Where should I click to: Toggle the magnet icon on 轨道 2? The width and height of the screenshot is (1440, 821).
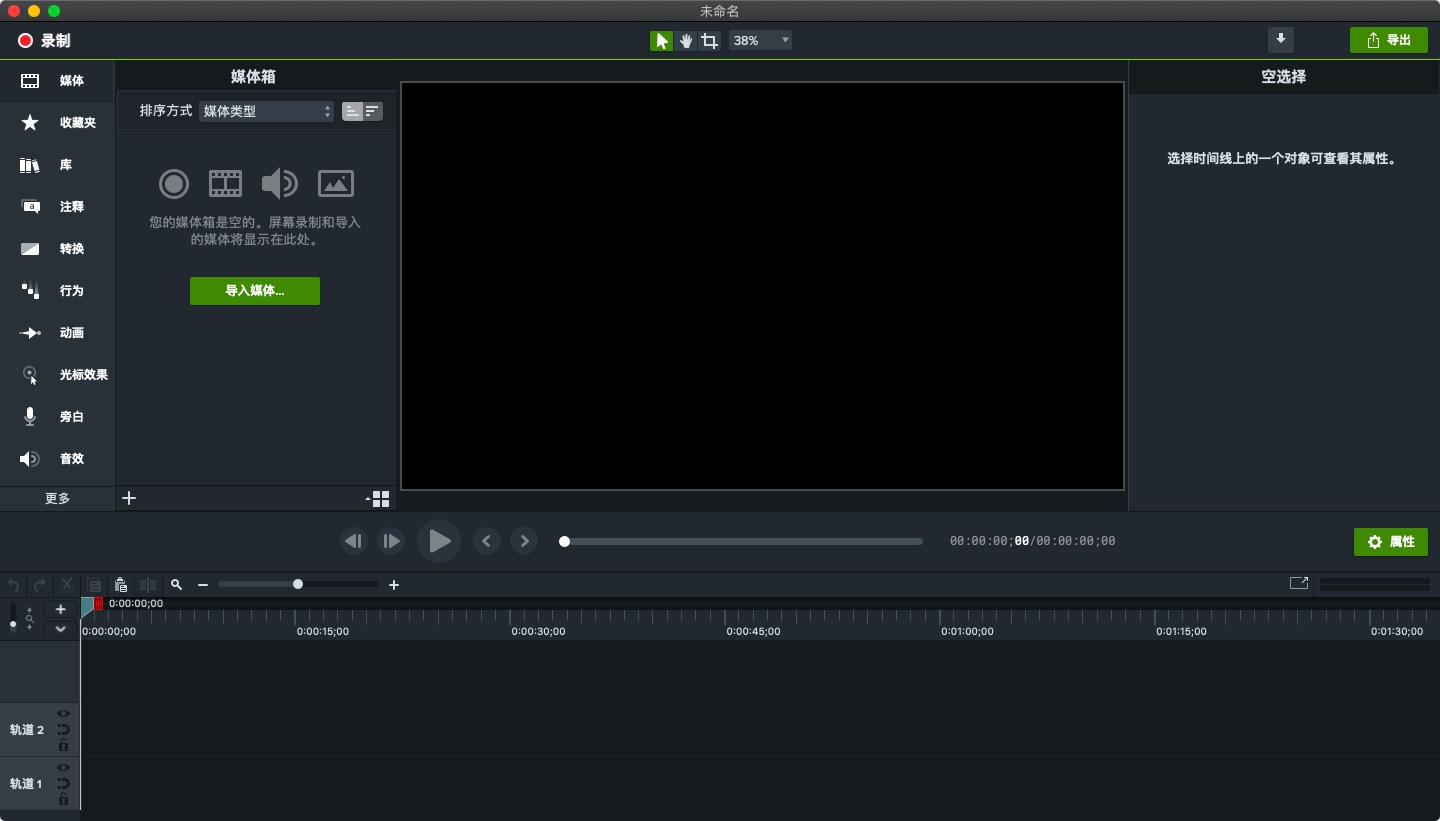63,730
